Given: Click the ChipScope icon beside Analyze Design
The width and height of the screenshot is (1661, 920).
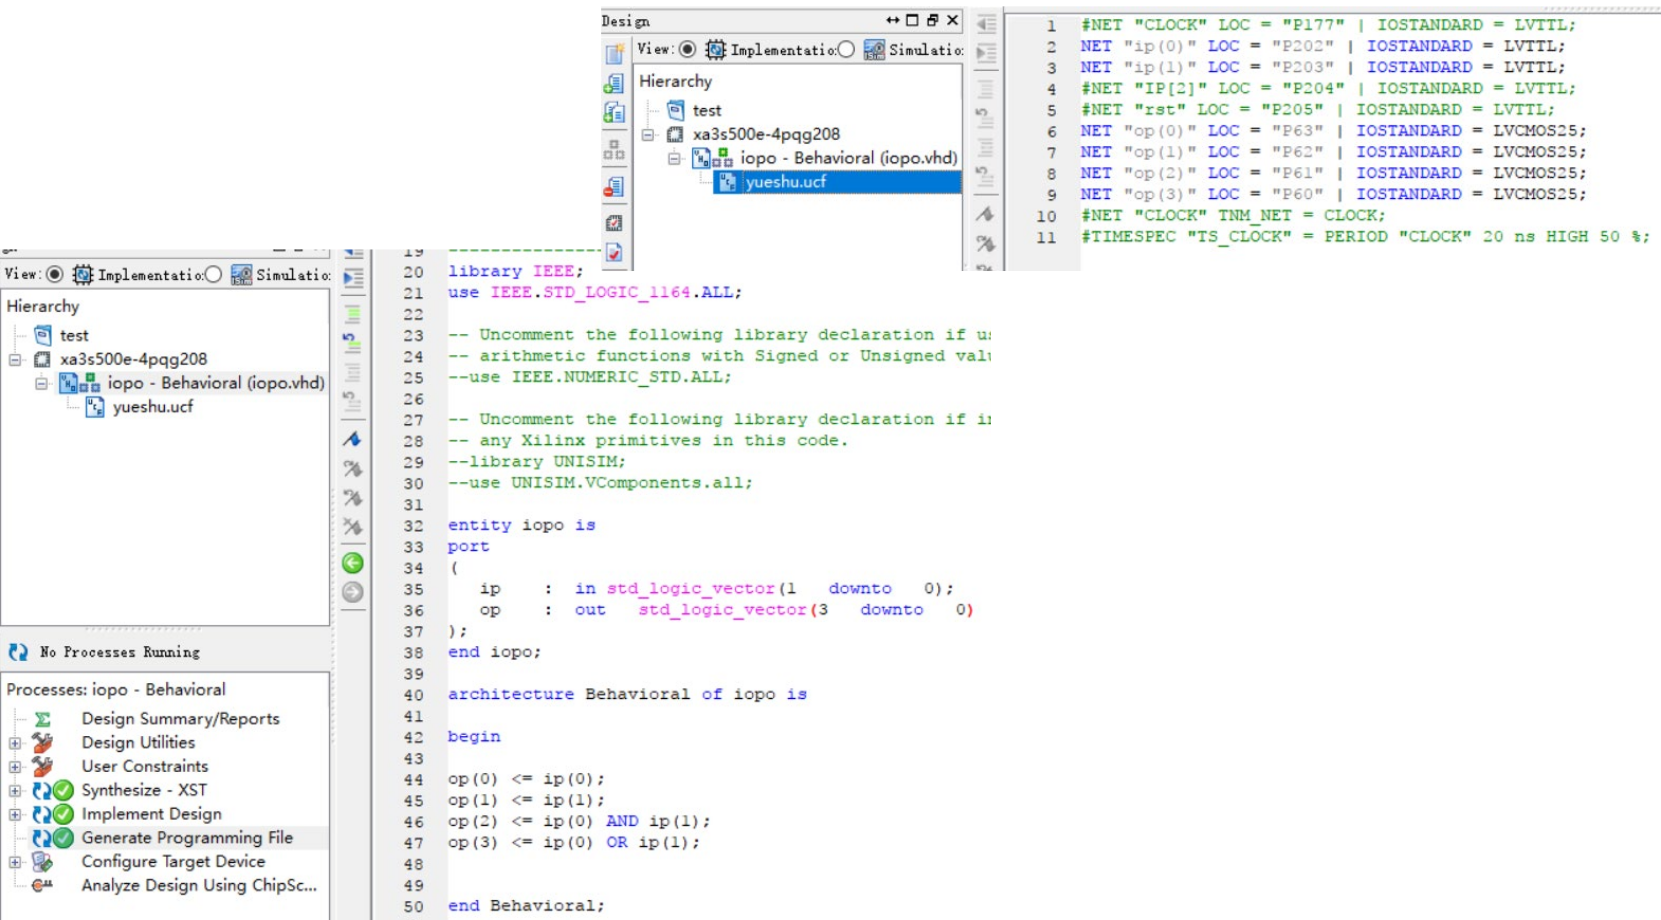Looking at the screenshot, I should [42, 885].
